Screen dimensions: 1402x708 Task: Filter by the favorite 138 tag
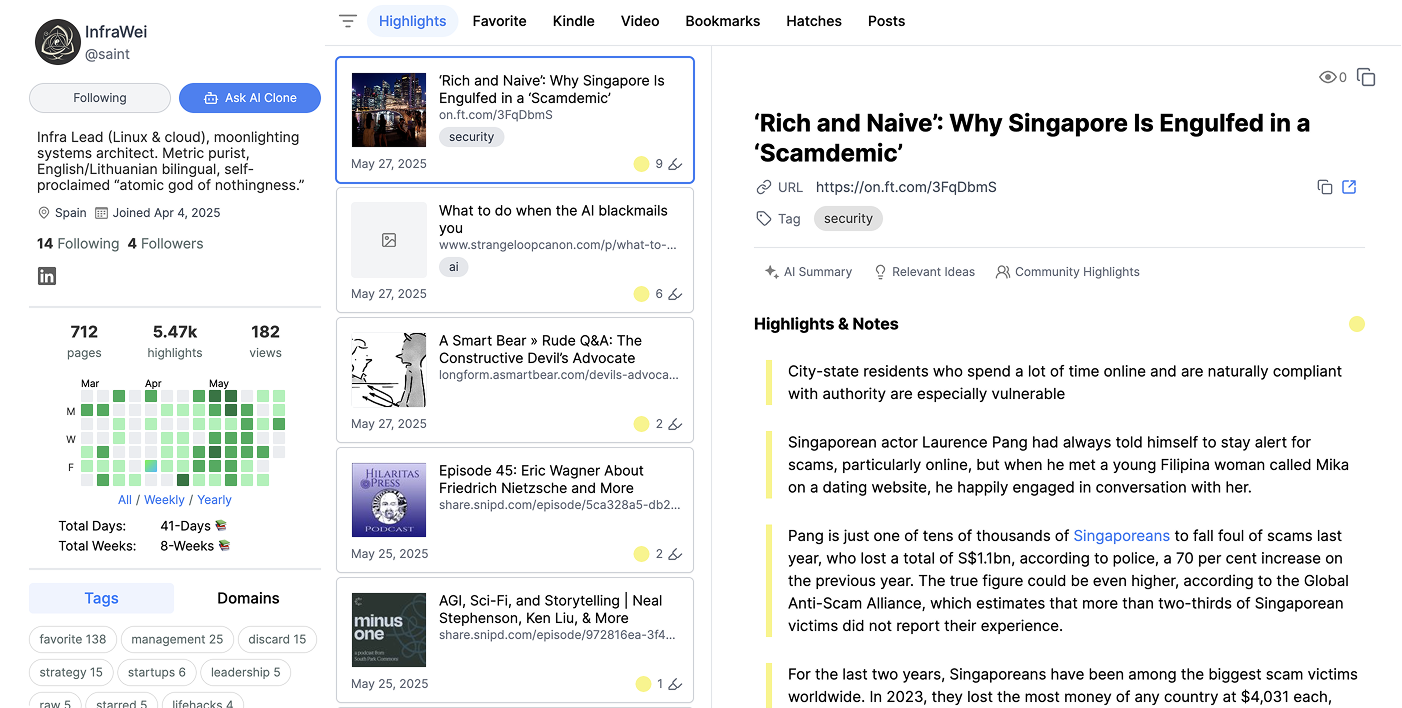click(x=73, y=640)
